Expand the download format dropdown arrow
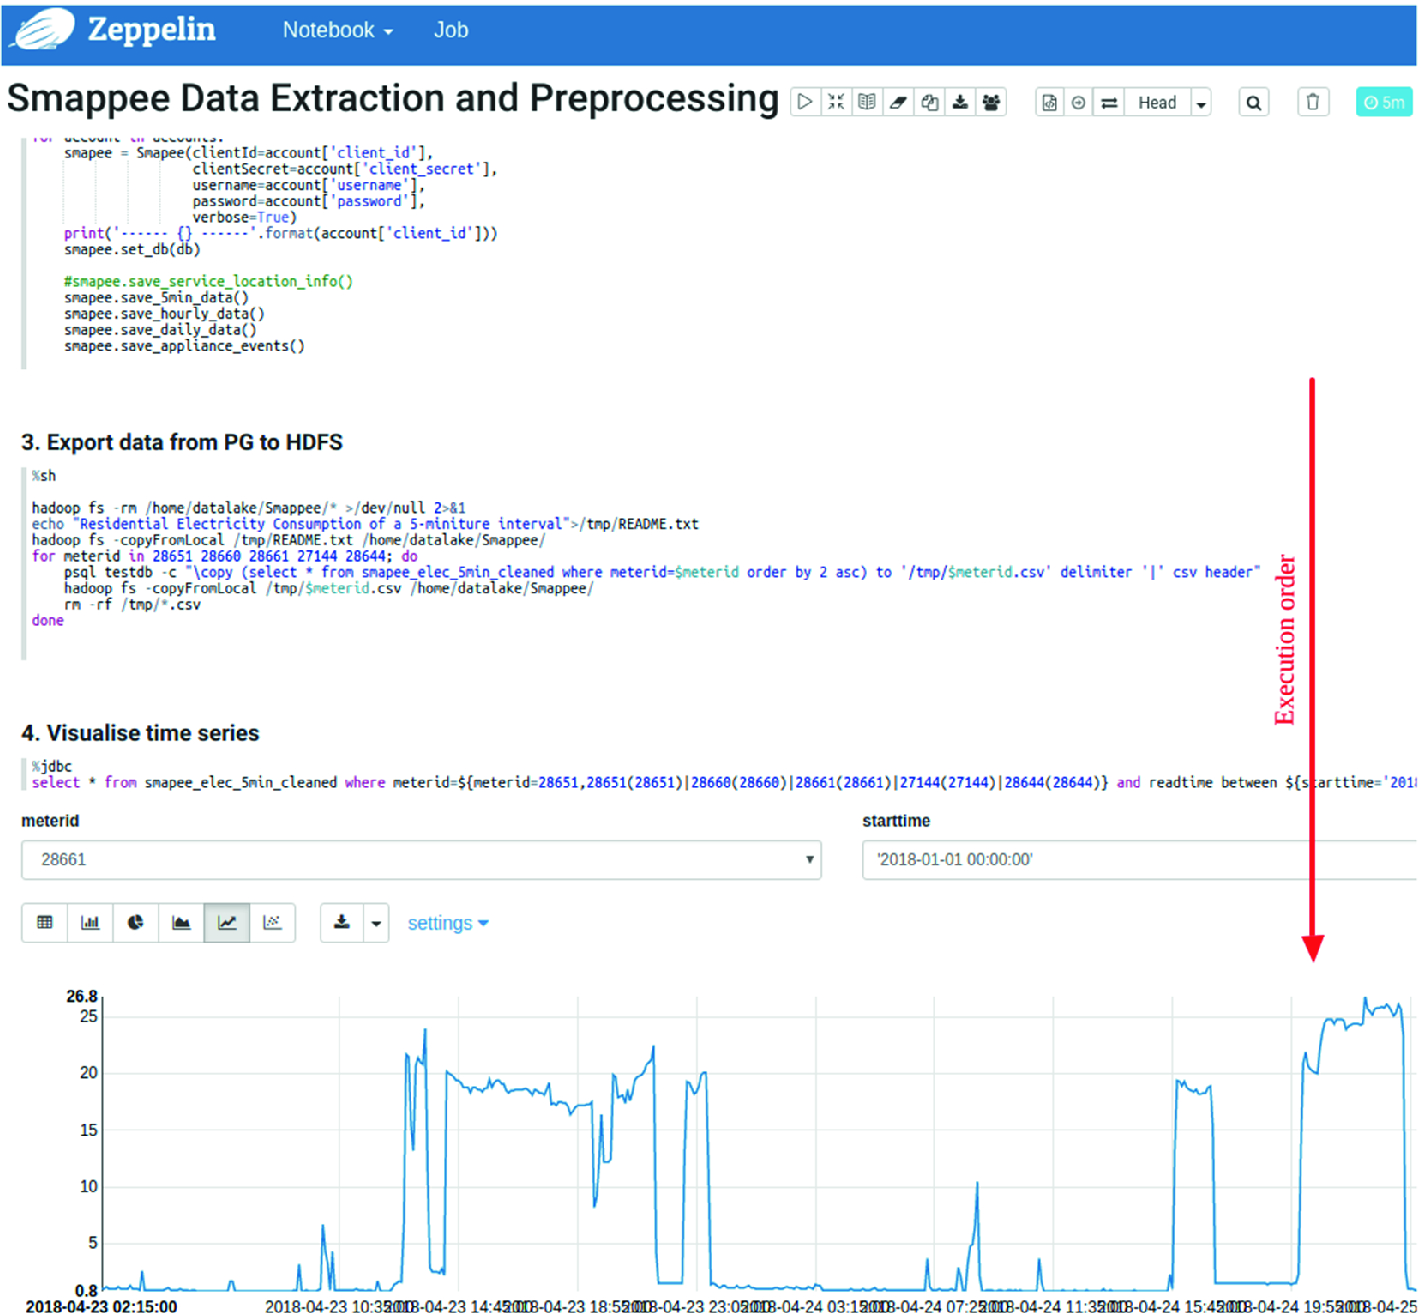The height and width of the screenshot is (1313, 1421). (x=376, y=923)
